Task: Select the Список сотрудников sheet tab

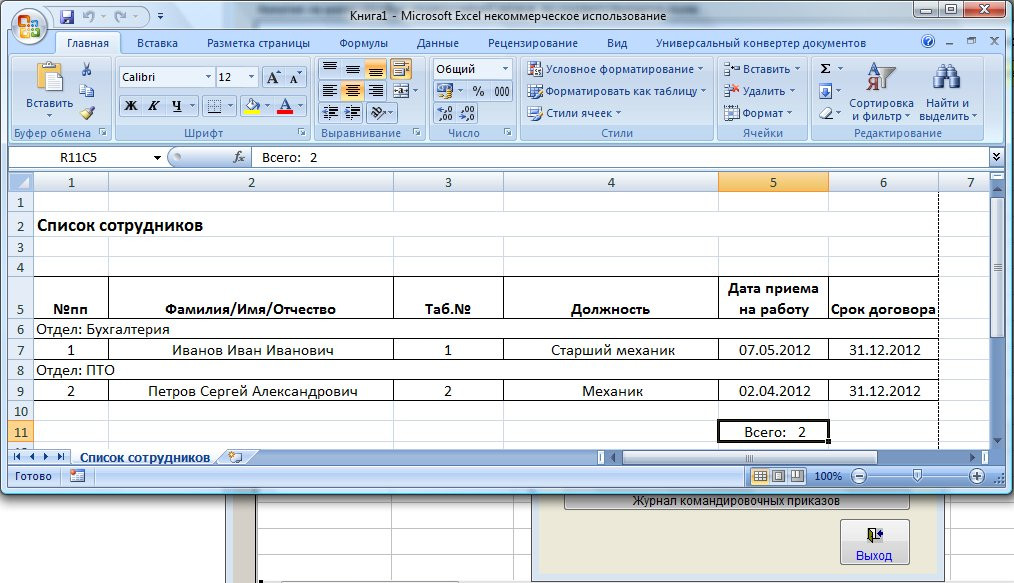Action: (145, 457)
